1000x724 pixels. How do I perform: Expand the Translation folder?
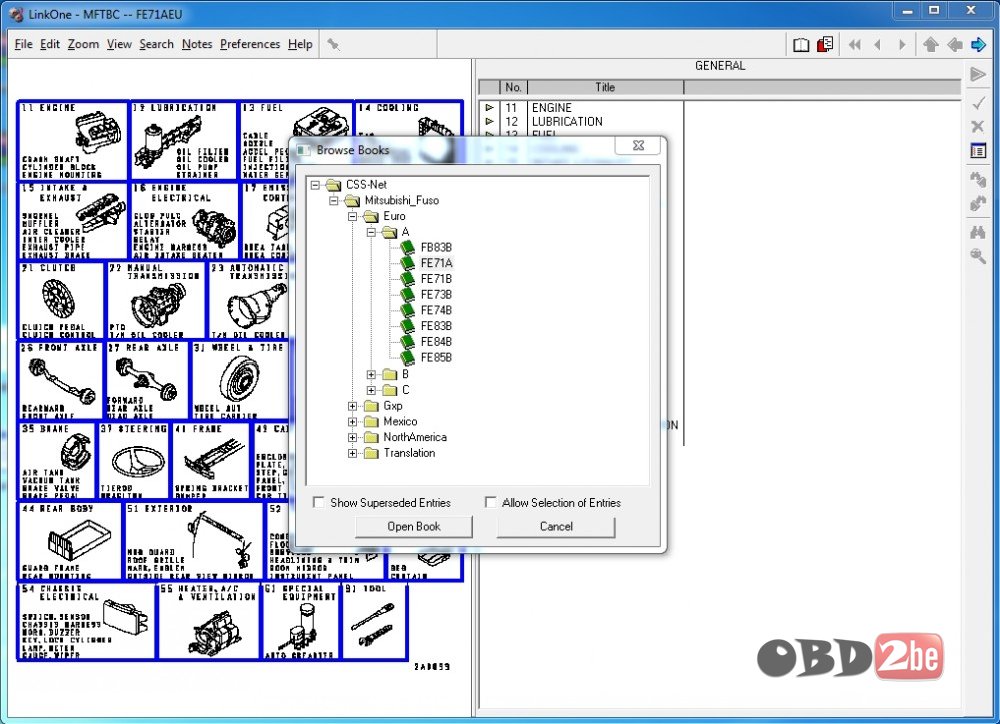click(x=353, y=454)
